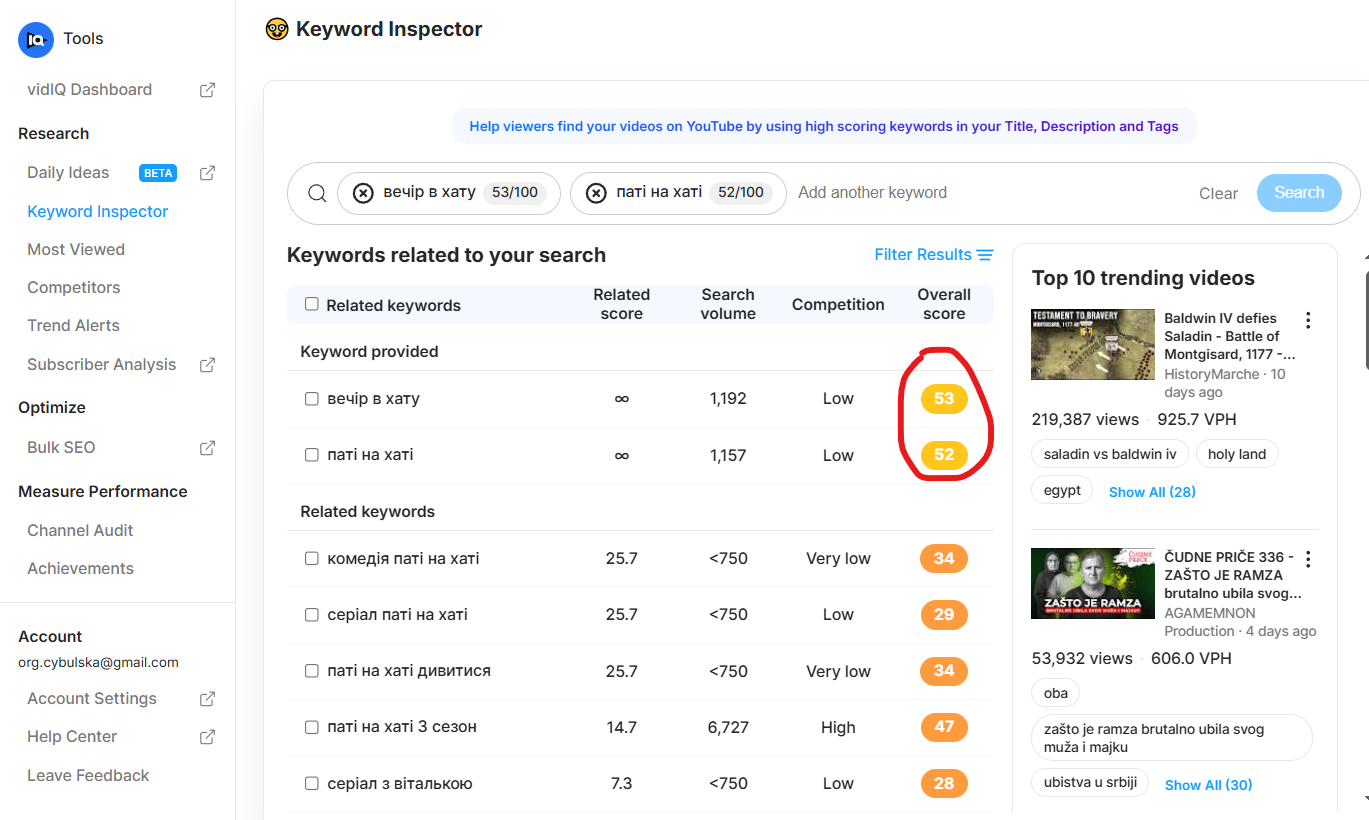Check the 'Related keywords' select-all checkbox
The width and height of the screenshot is (1369, 820).
pyautogui.click(x=312, y=304)
